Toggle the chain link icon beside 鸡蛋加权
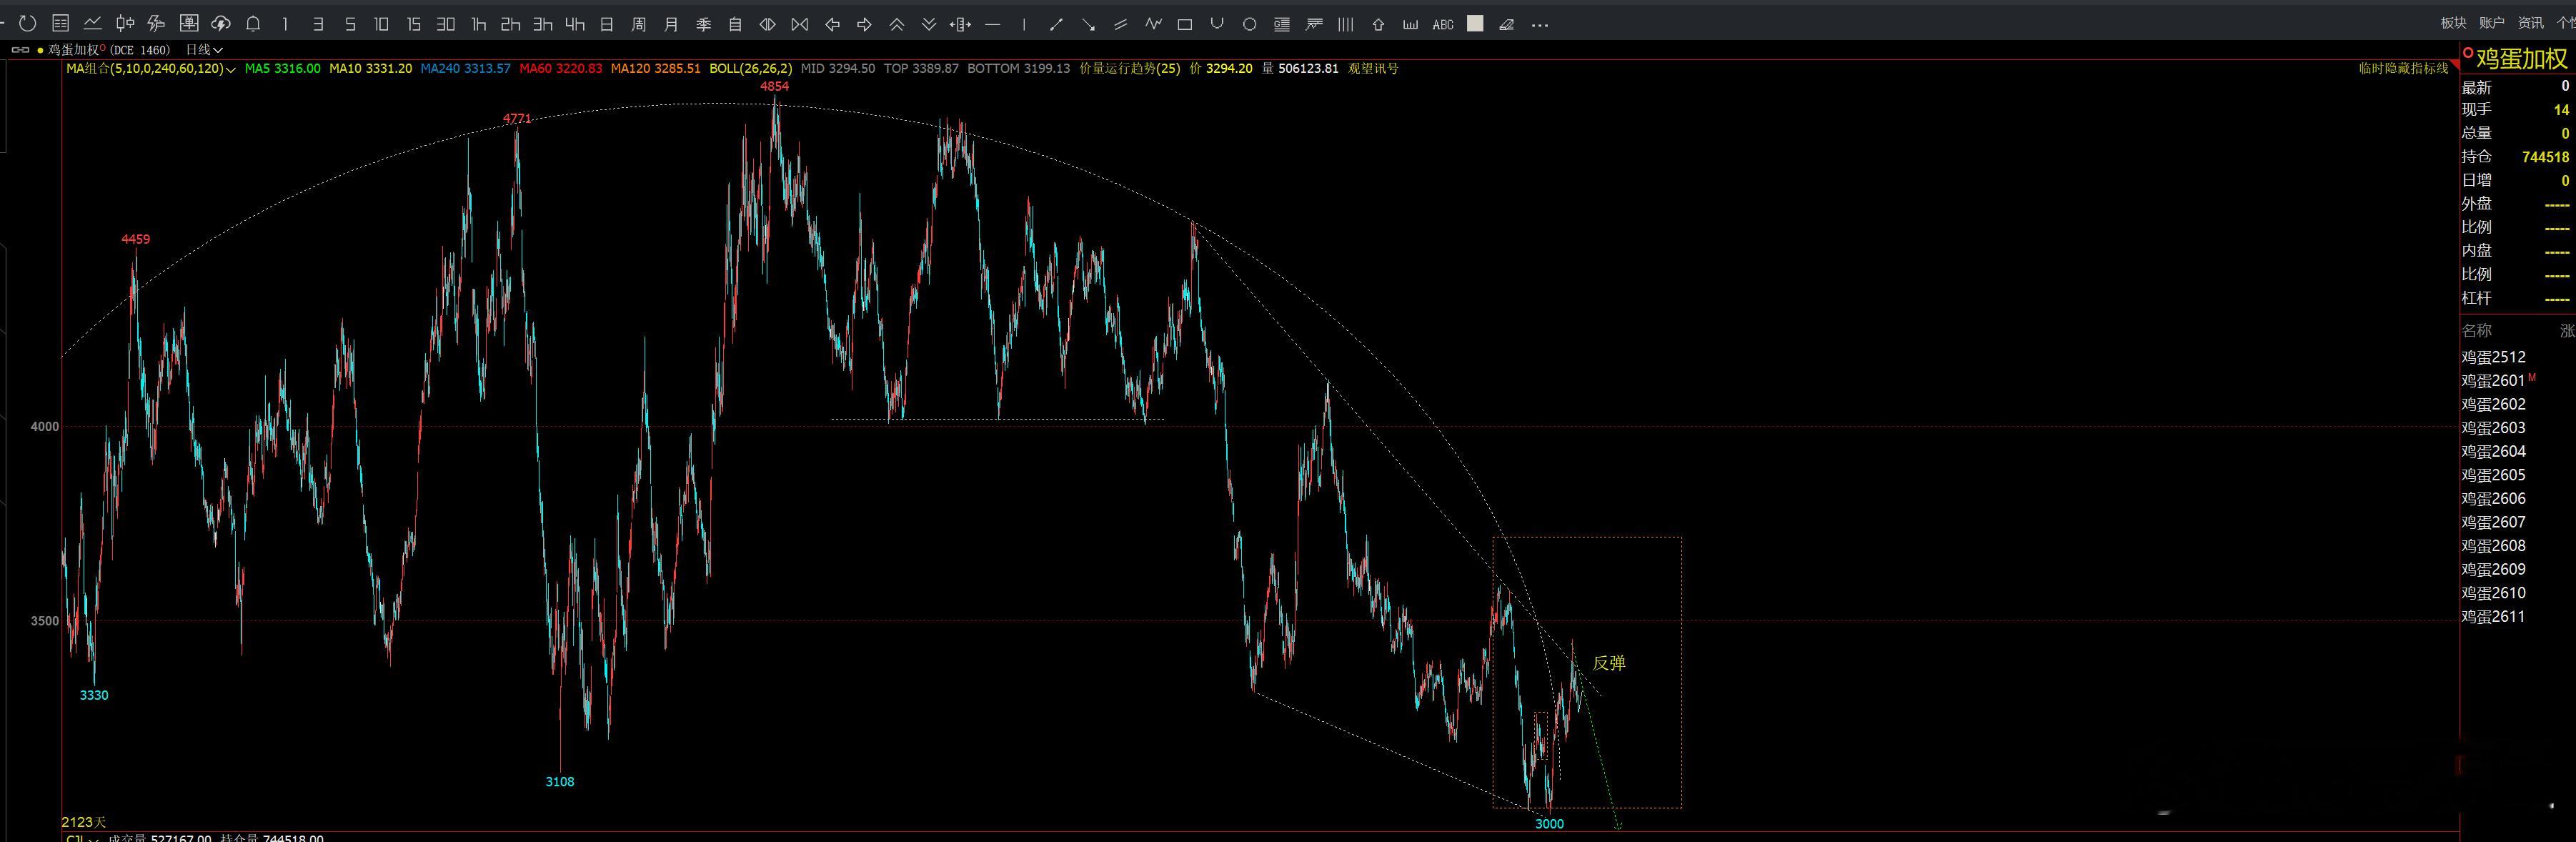Image resolution: width=2576 pixels, height=842 pixels. click(x=20, y=49)
